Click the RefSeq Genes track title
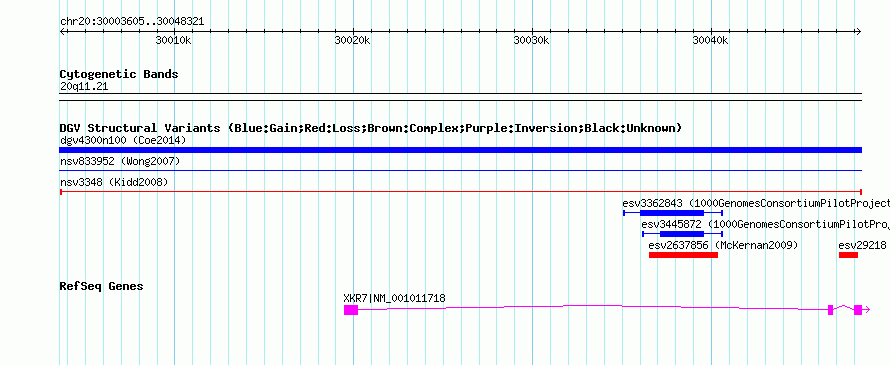890x365 pixels. [x=101, y=286]
